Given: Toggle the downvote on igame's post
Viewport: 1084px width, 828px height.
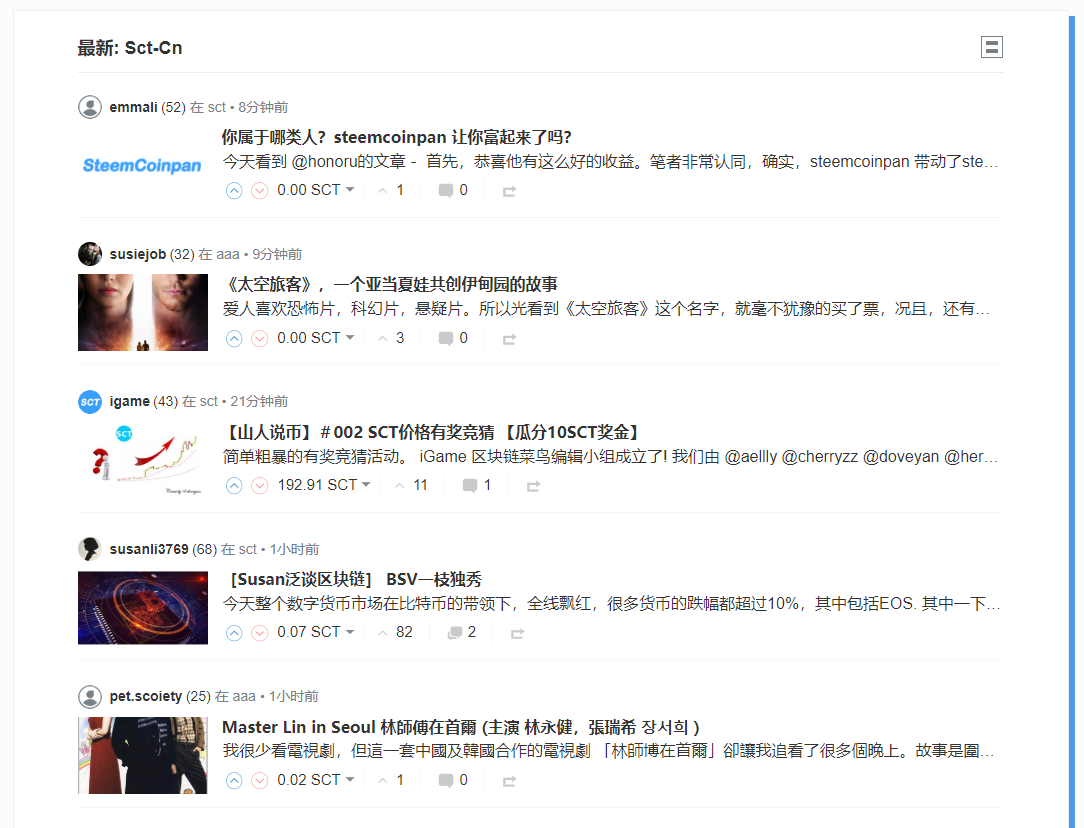Looking at the screenshot, I should [260, 485].
